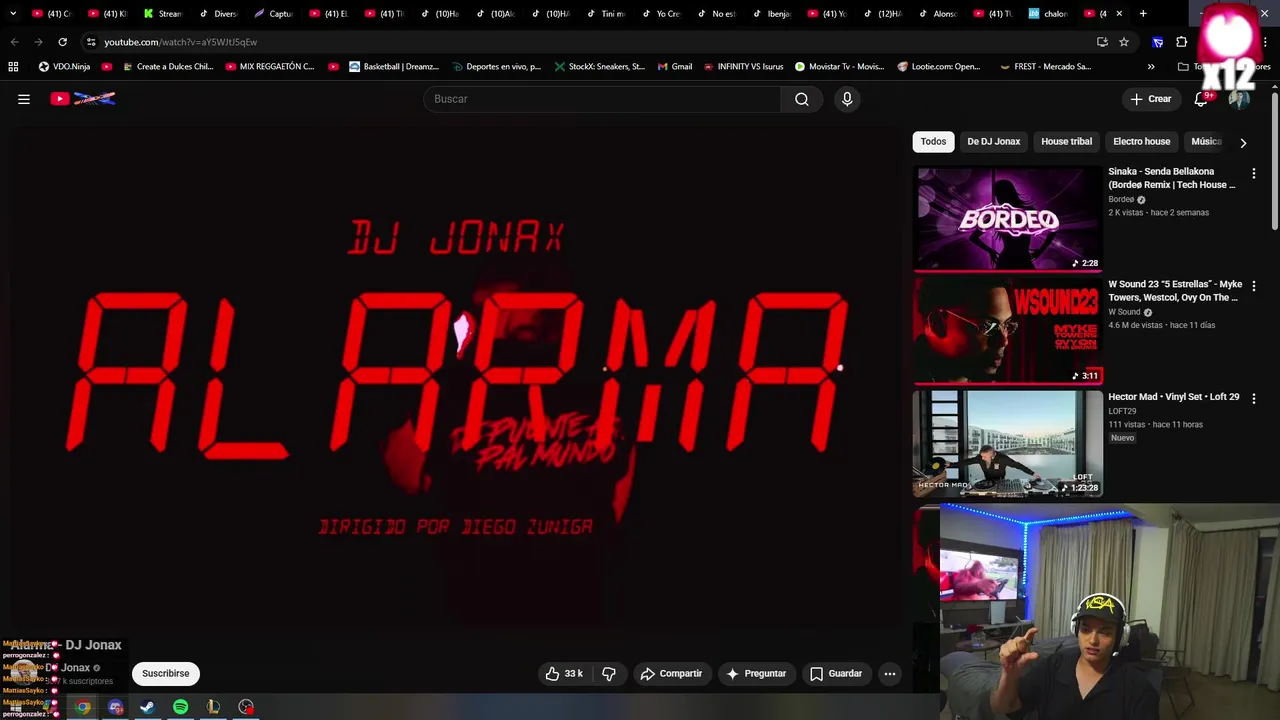Viewport: 1280px width, 720px height.
Task: Open Steam from the taskbar
Action: pyautogui.click(x=147, y=707)
